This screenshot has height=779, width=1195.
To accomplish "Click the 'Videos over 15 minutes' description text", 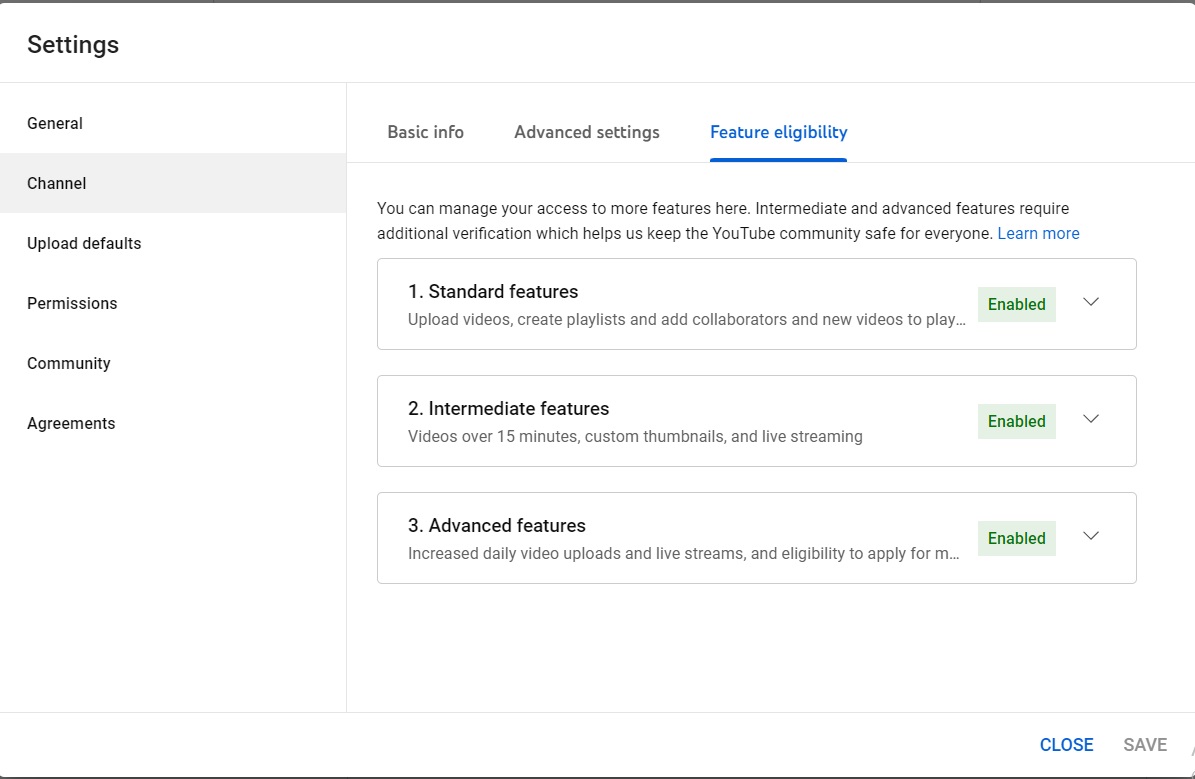I will [x=635, y=437].
